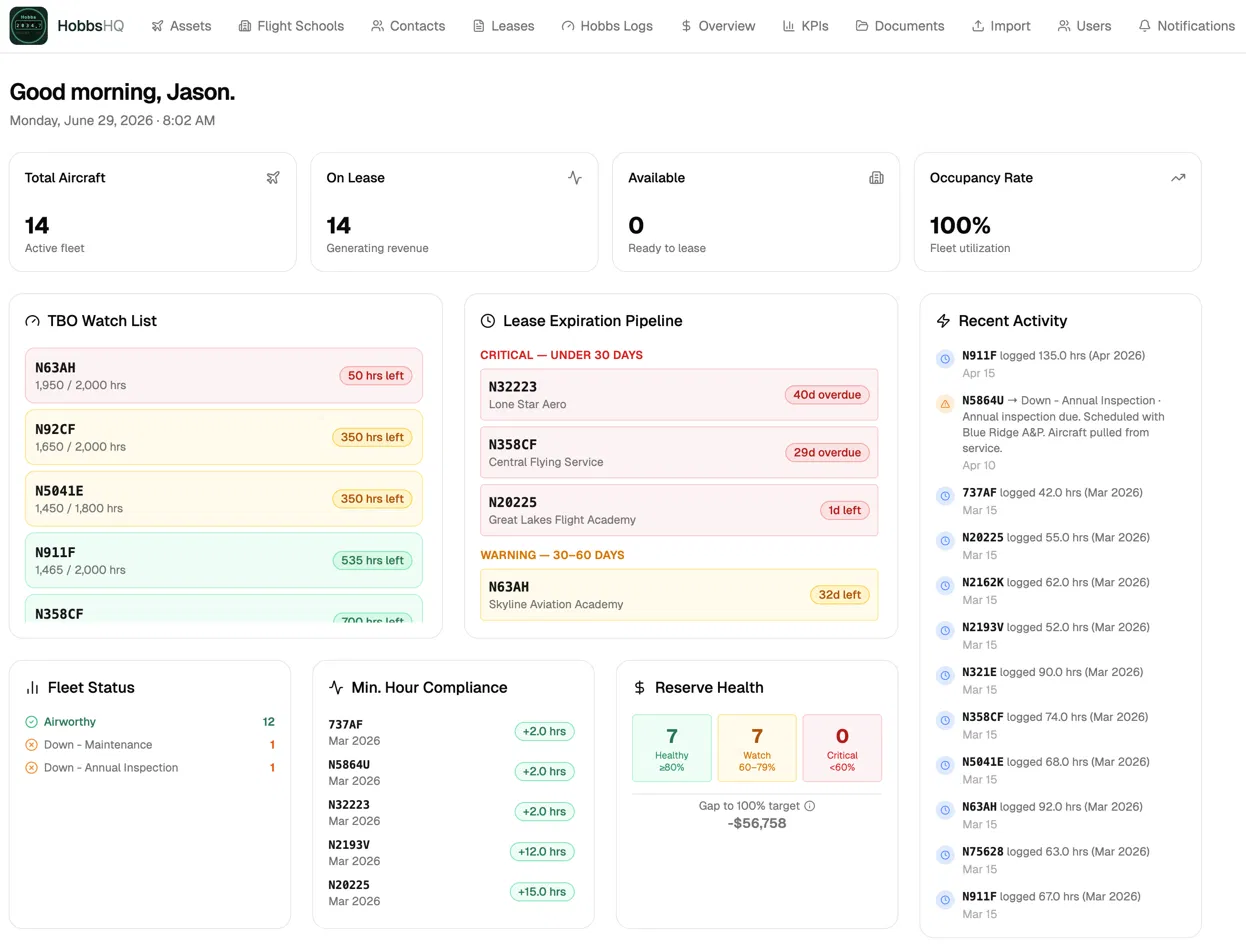Select the Watch 60–79% reserve tile
1246x952 pixels.
click(x=757, y=748)
